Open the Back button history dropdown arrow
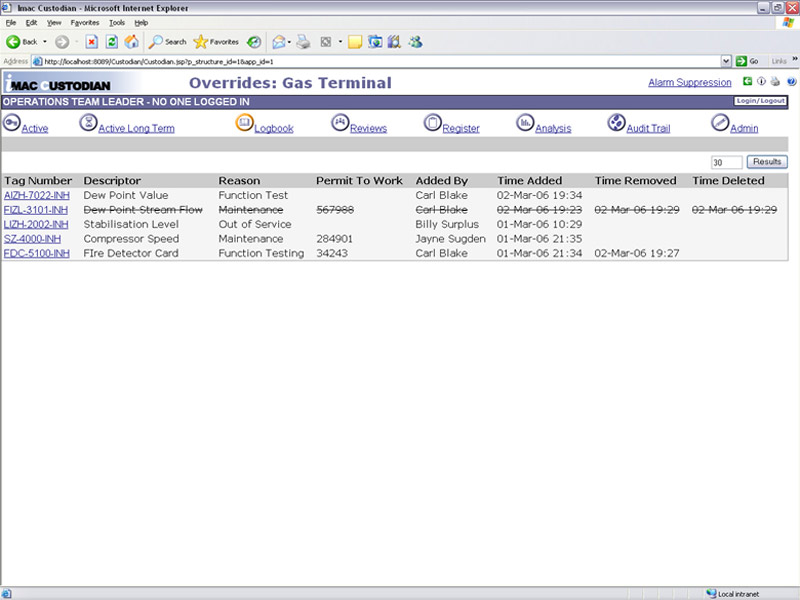The image size is (800, 600). tap(44, 42)
